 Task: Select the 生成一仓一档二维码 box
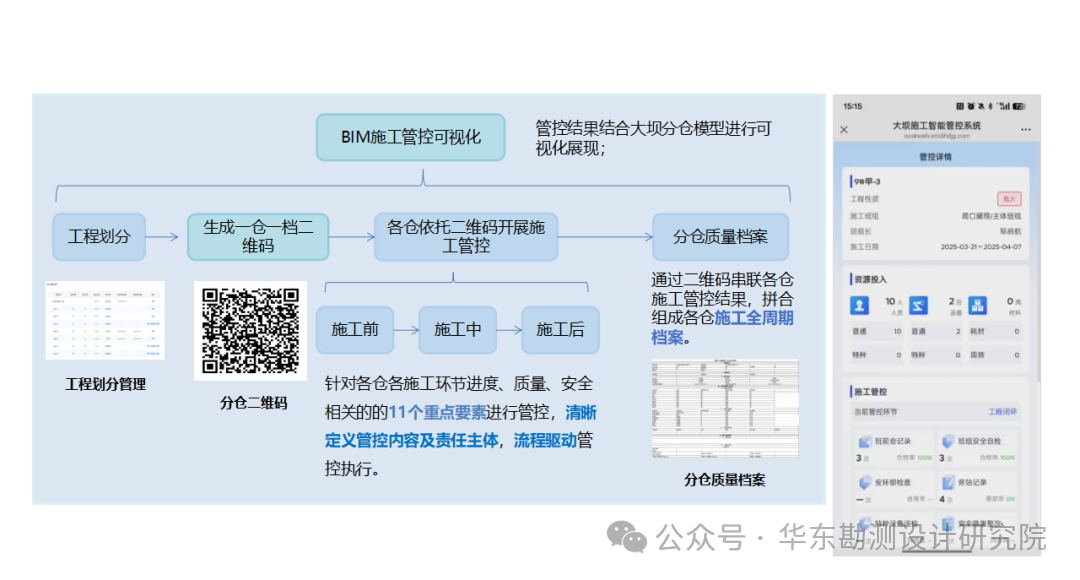pos(258,237)
